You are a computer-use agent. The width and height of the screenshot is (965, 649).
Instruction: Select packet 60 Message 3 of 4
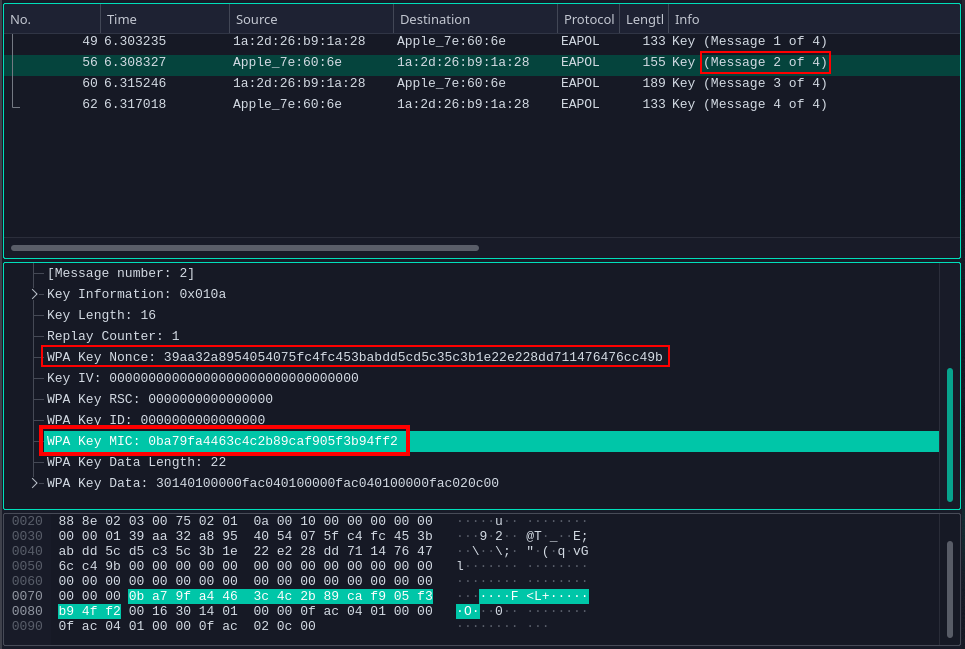[482, 83]
